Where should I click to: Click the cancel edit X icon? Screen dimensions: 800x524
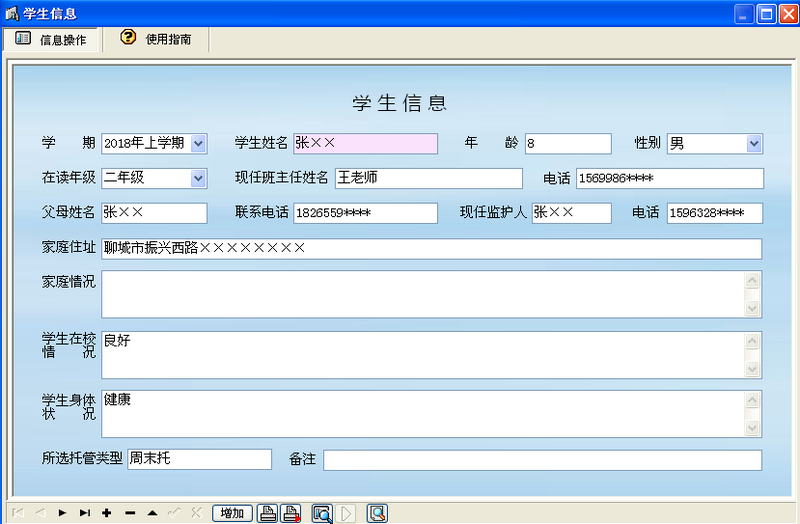tap(196, 513)
